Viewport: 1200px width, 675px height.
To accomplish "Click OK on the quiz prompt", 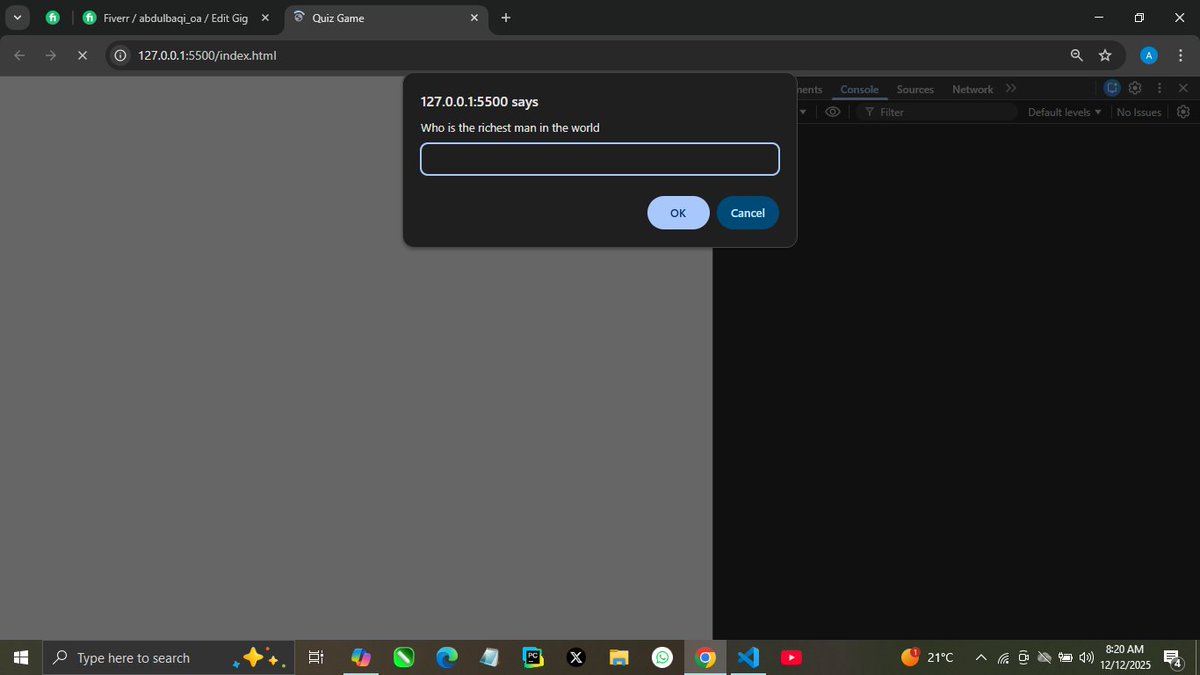I will coord(678,212).
